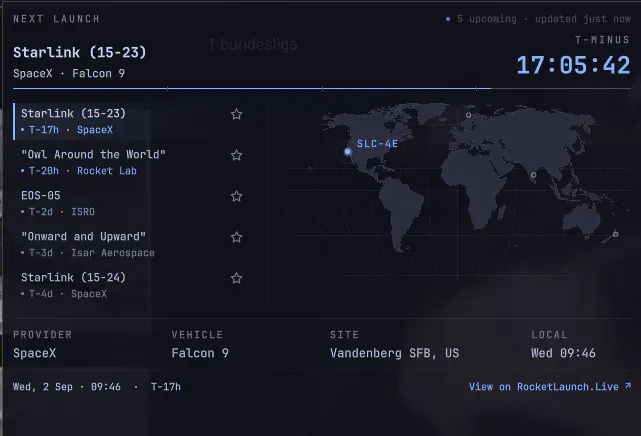Viewport: 641px width, 436px height.
Task: Open View on RocketLaunch.Live link
Action: [550, 387]
